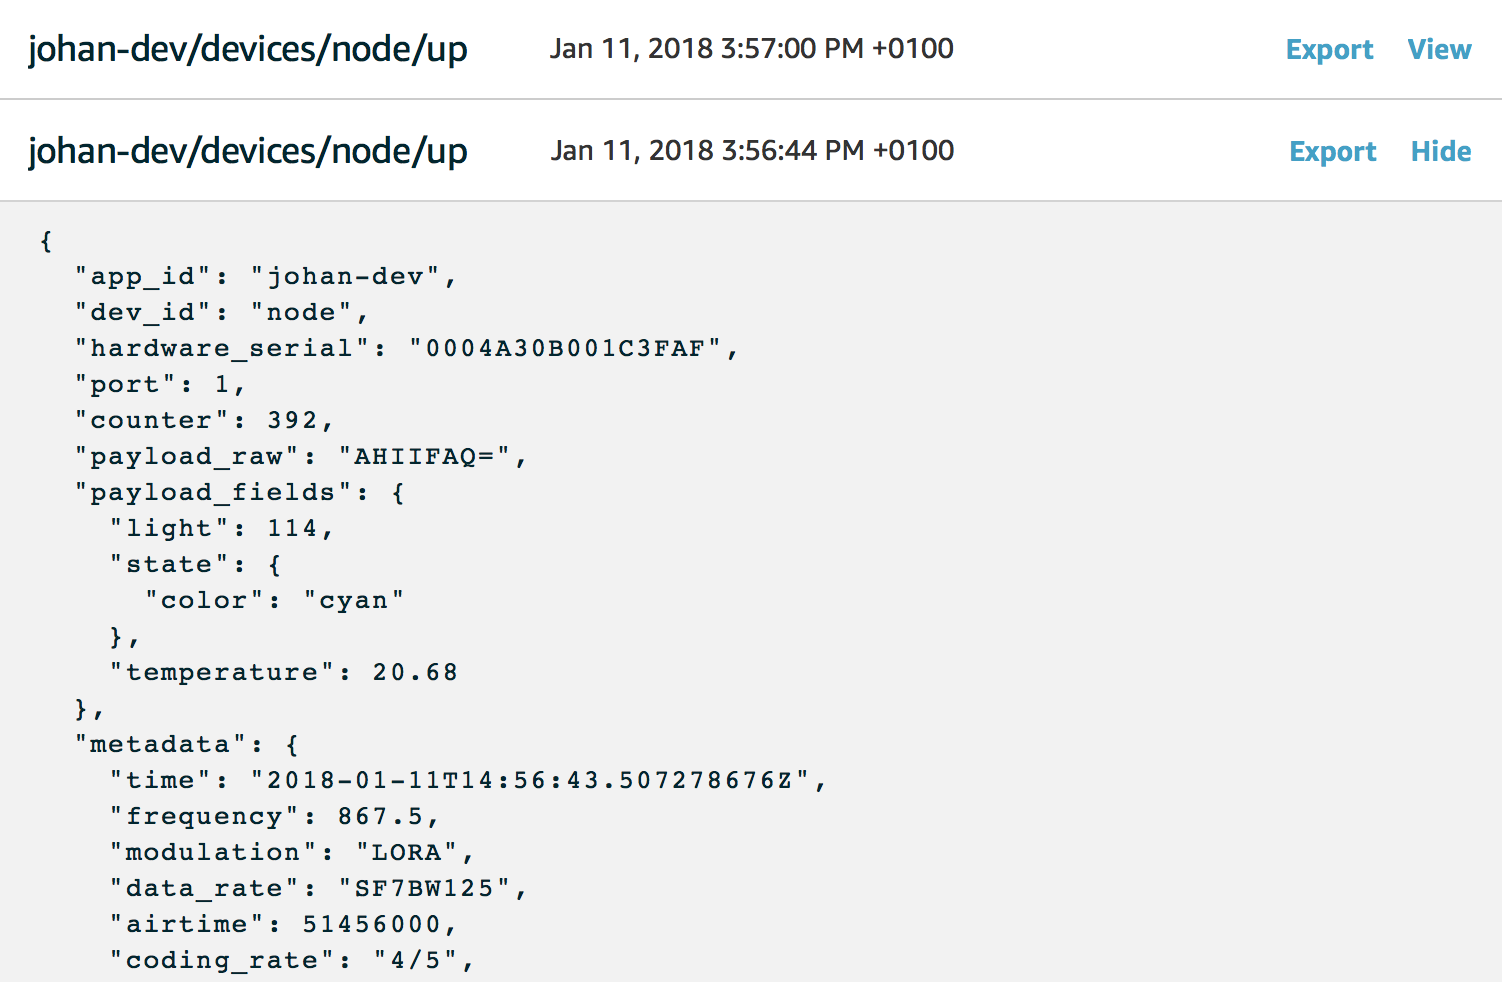Click the Jan 11, 2018 3:57:00 PM timestamp
The image size is (1502, 982).
tap(752, 49)
